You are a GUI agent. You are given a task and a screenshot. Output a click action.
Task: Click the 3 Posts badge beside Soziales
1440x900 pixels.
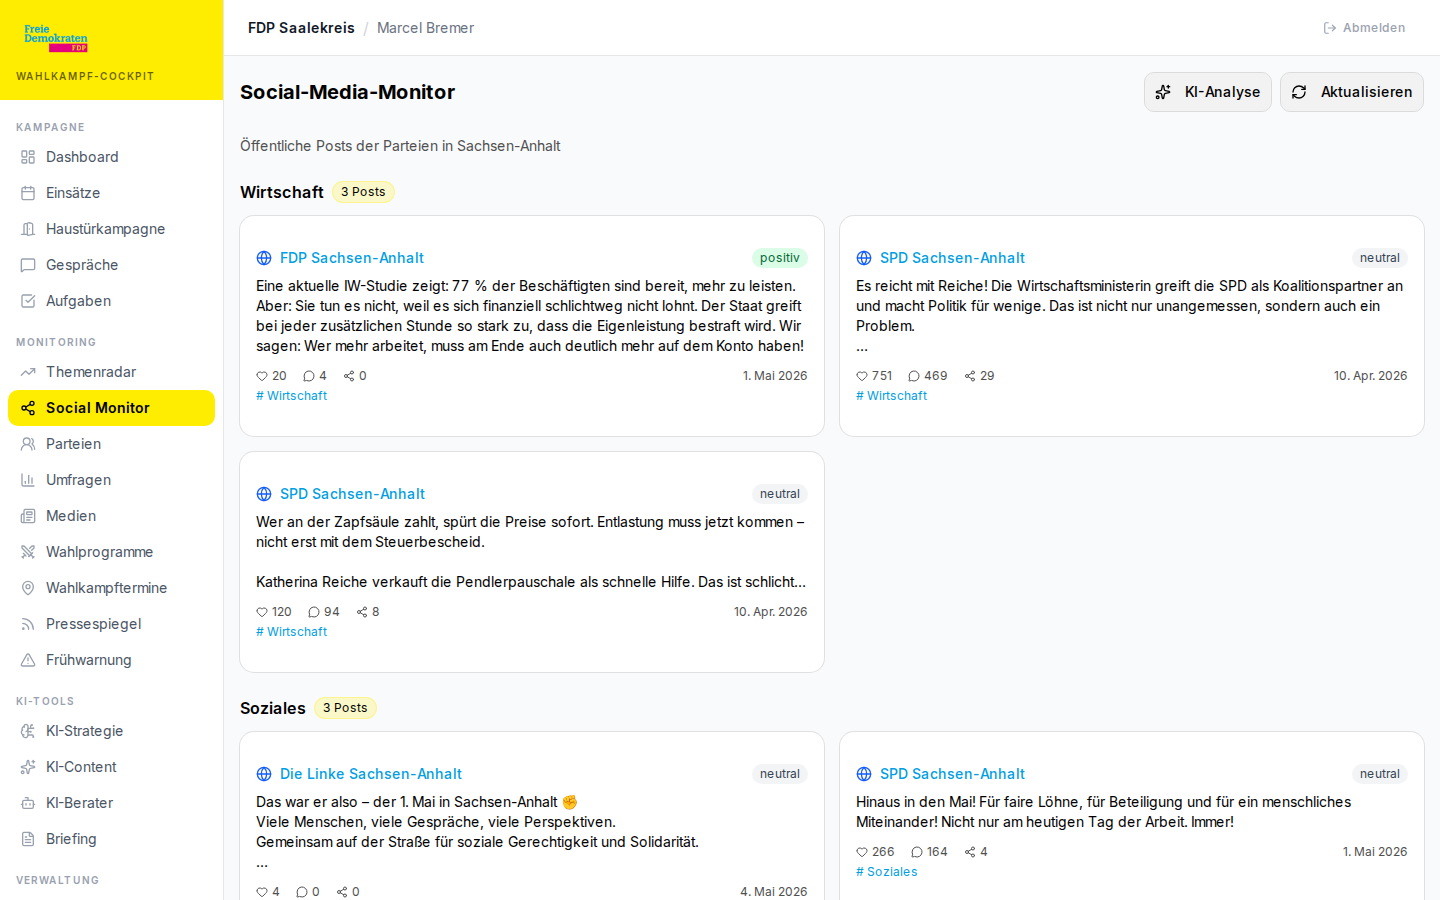point(345,708)
